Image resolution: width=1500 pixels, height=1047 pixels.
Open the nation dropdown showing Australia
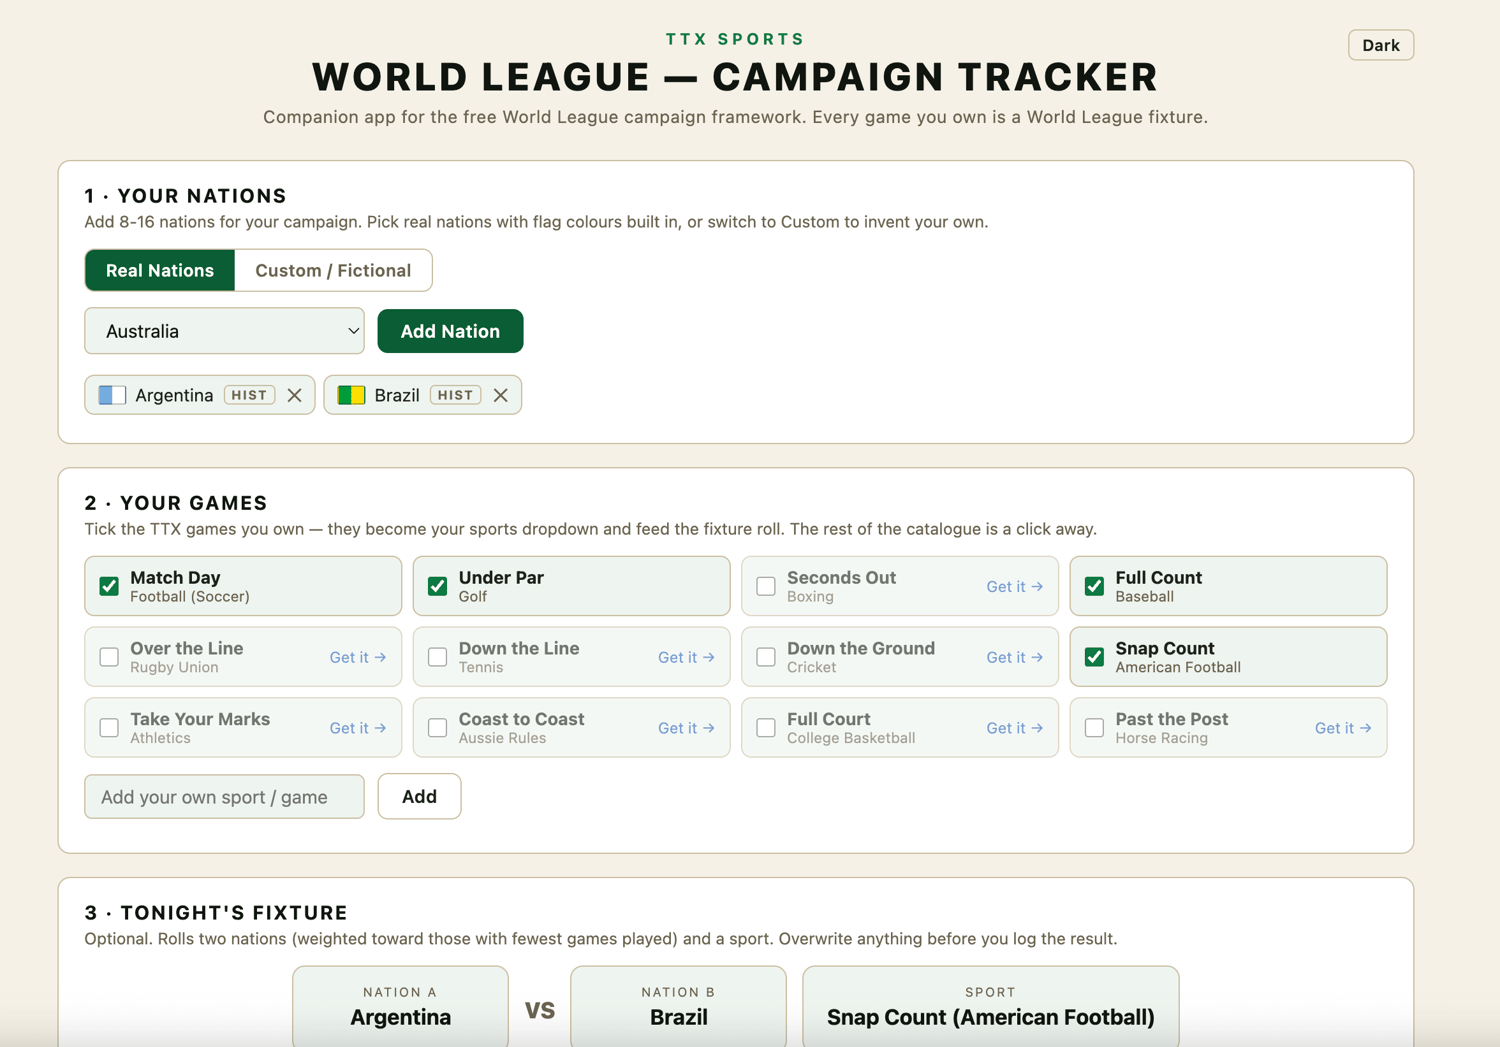[224, 331]
